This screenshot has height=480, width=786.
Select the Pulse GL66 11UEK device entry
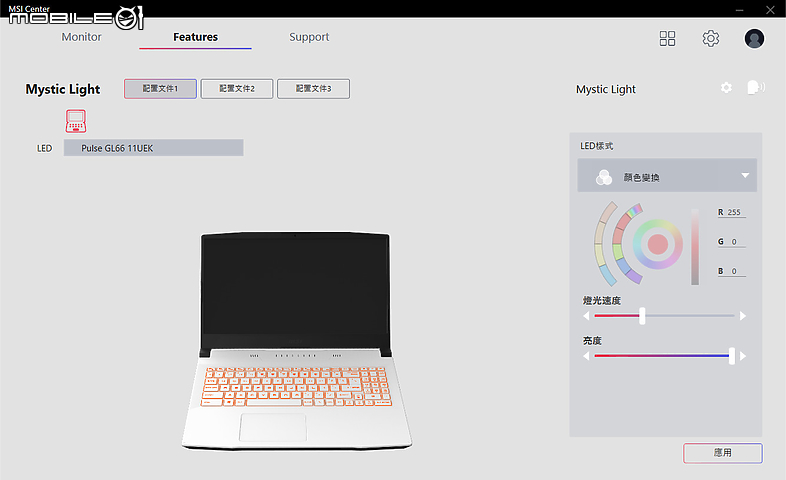click(153, 148)
